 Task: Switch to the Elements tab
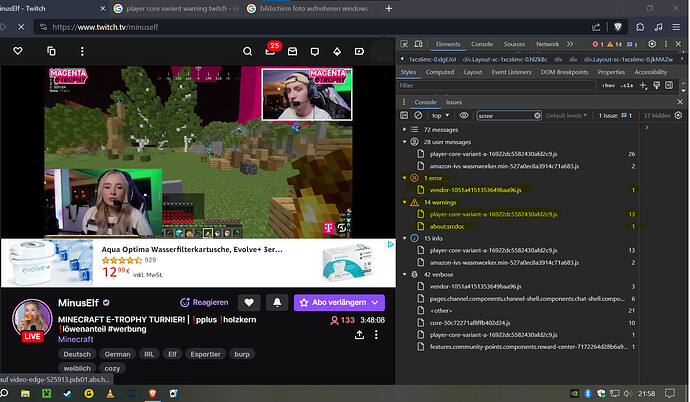click(448, 44)
